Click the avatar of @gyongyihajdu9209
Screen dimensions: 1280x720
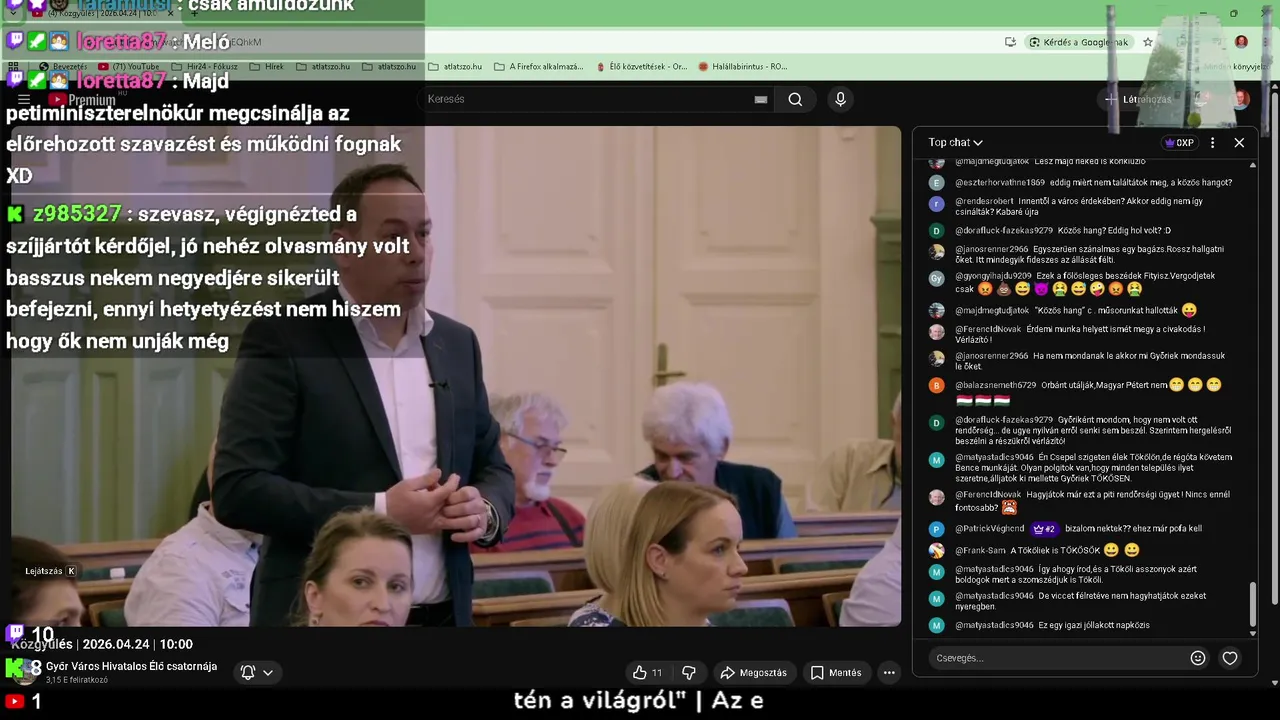point(936,278)
